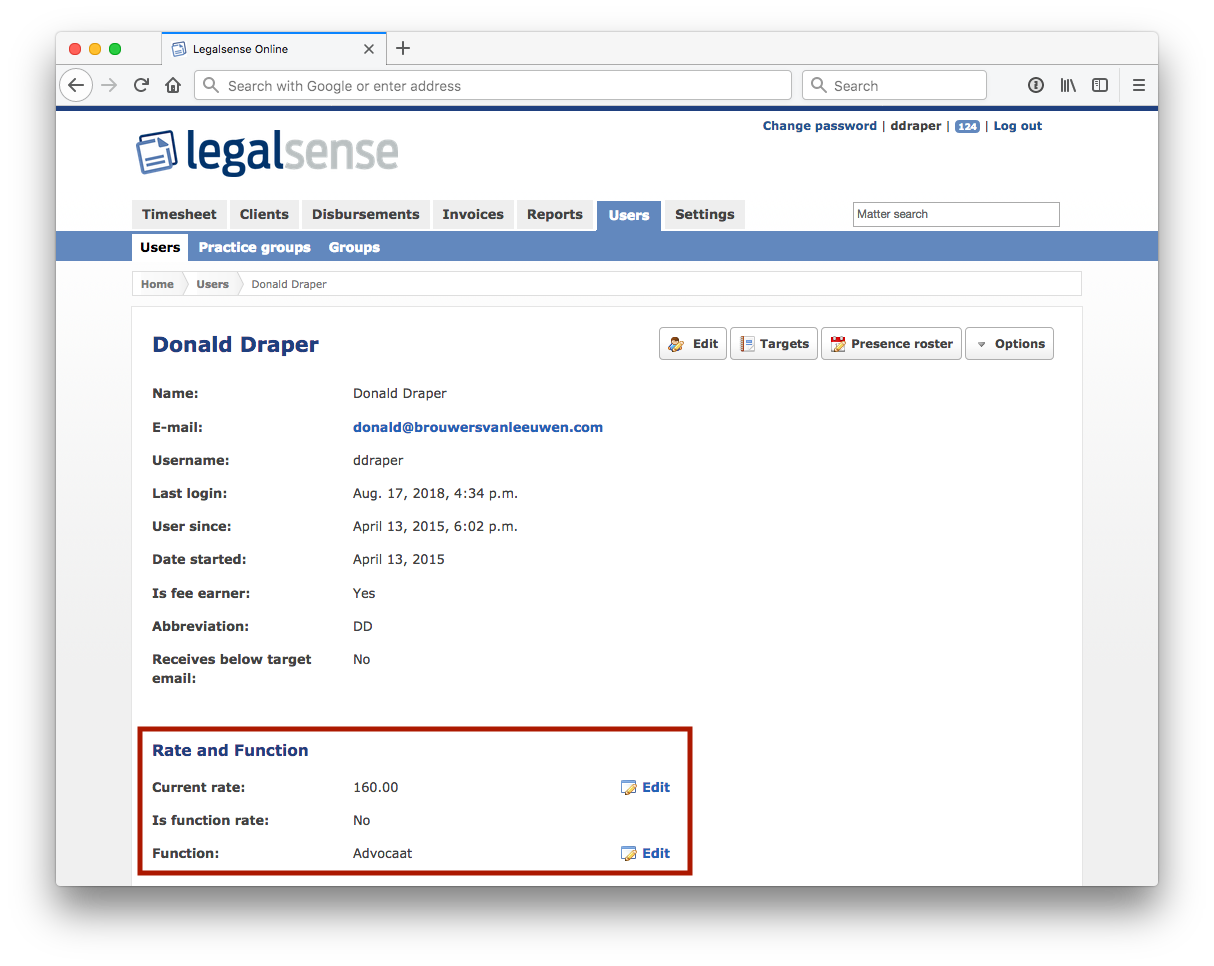Edit the Function Advocaat entry
Screen dimensions: 1214x966
[646, 853]
